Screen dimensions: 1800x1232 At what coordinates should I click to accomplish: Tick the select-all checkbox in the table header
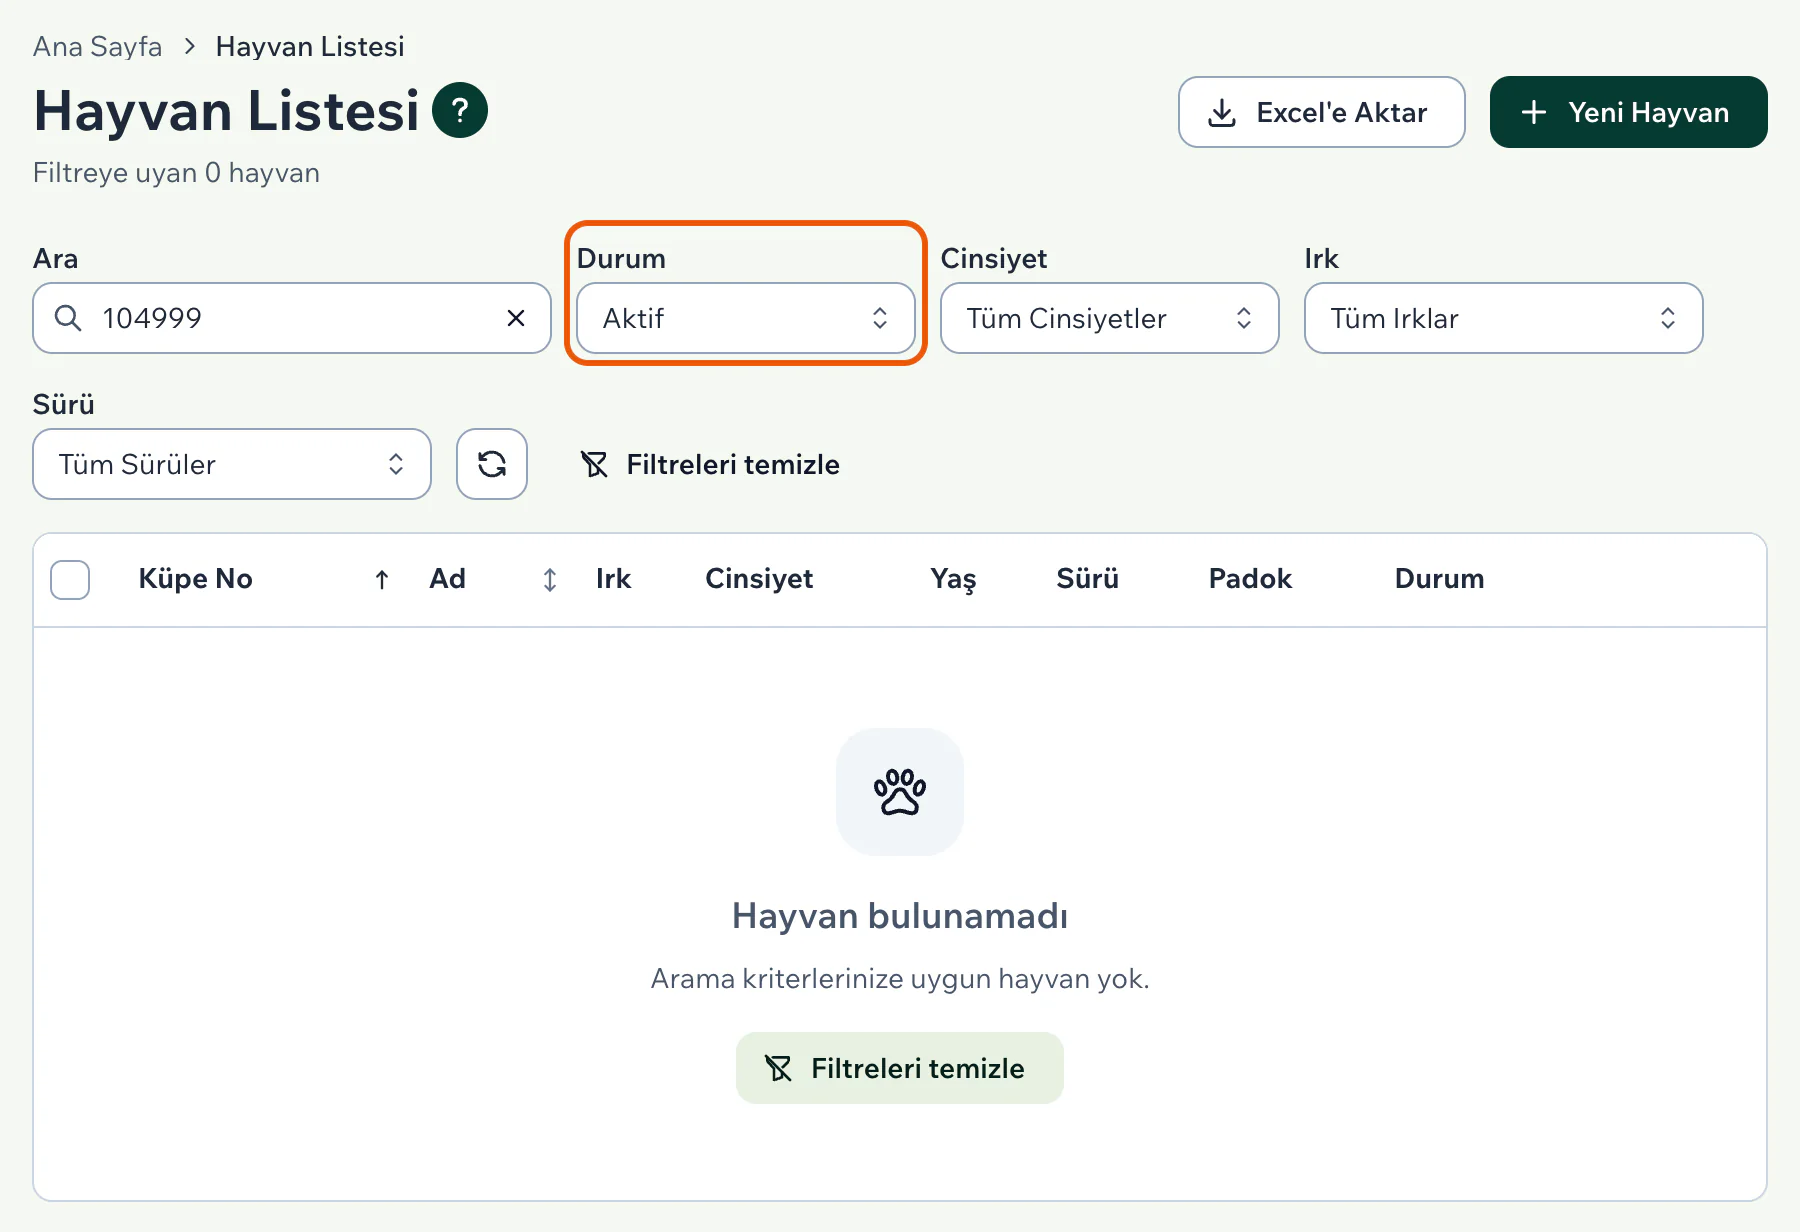70,580
